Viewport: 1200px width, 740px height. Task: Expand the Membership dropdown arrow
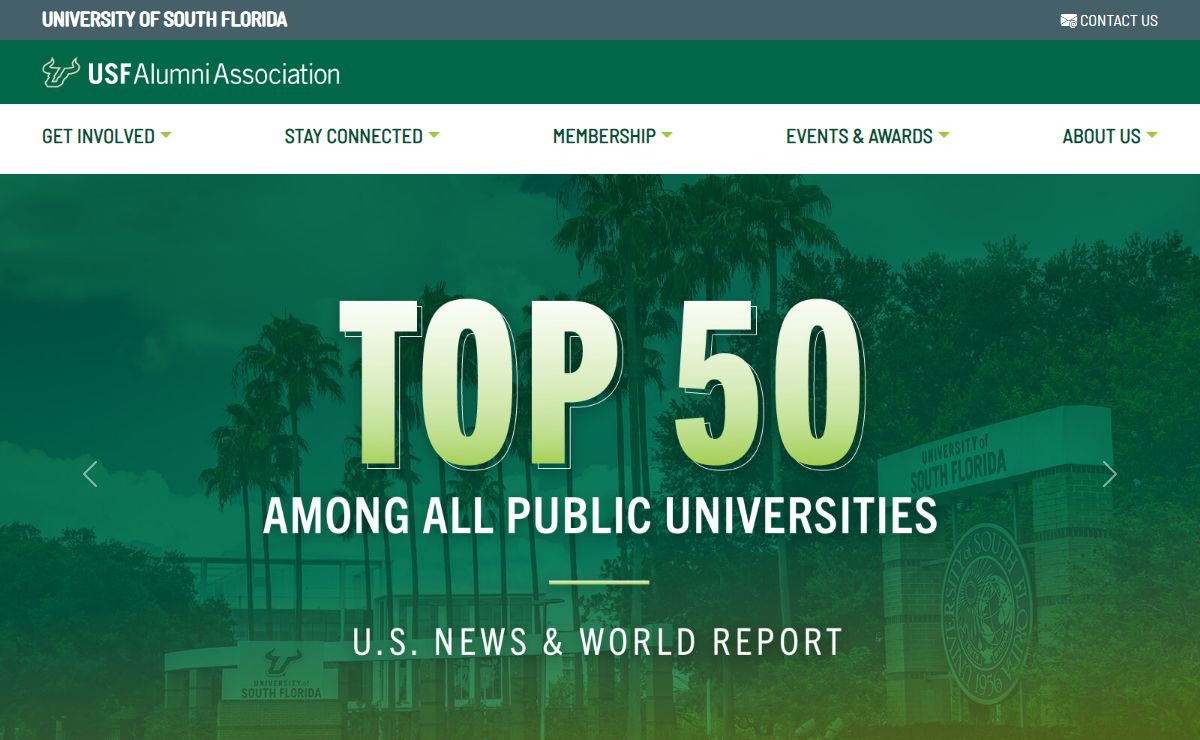(667, 135)
